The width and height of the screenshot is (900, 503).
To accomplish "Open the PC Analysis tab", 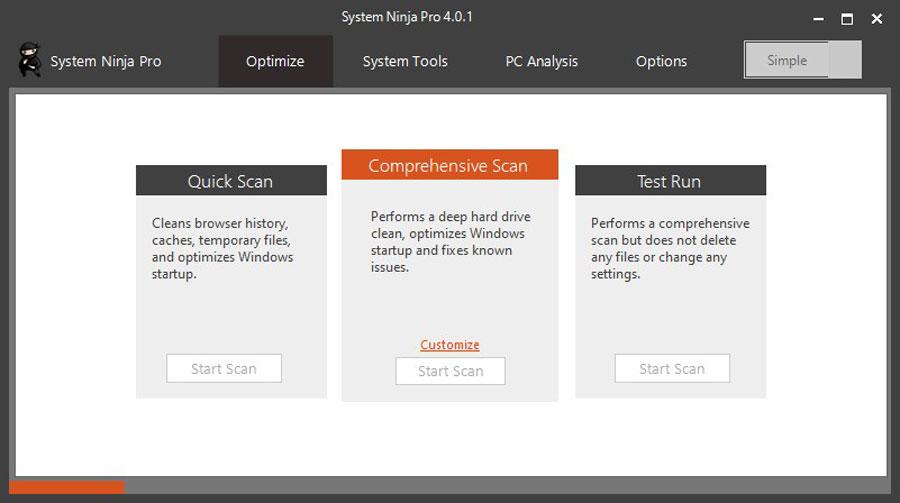I will (x=541, y=61).
